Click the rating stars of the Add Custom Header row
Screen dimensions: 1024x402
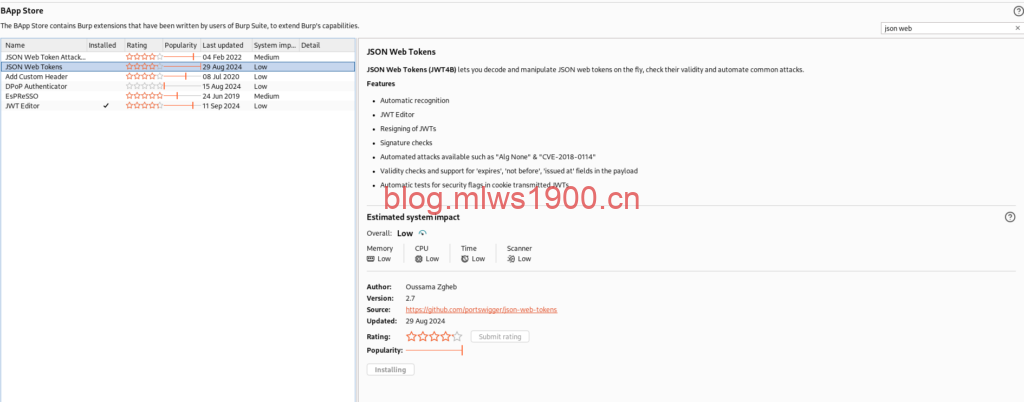tap(144, 76)
